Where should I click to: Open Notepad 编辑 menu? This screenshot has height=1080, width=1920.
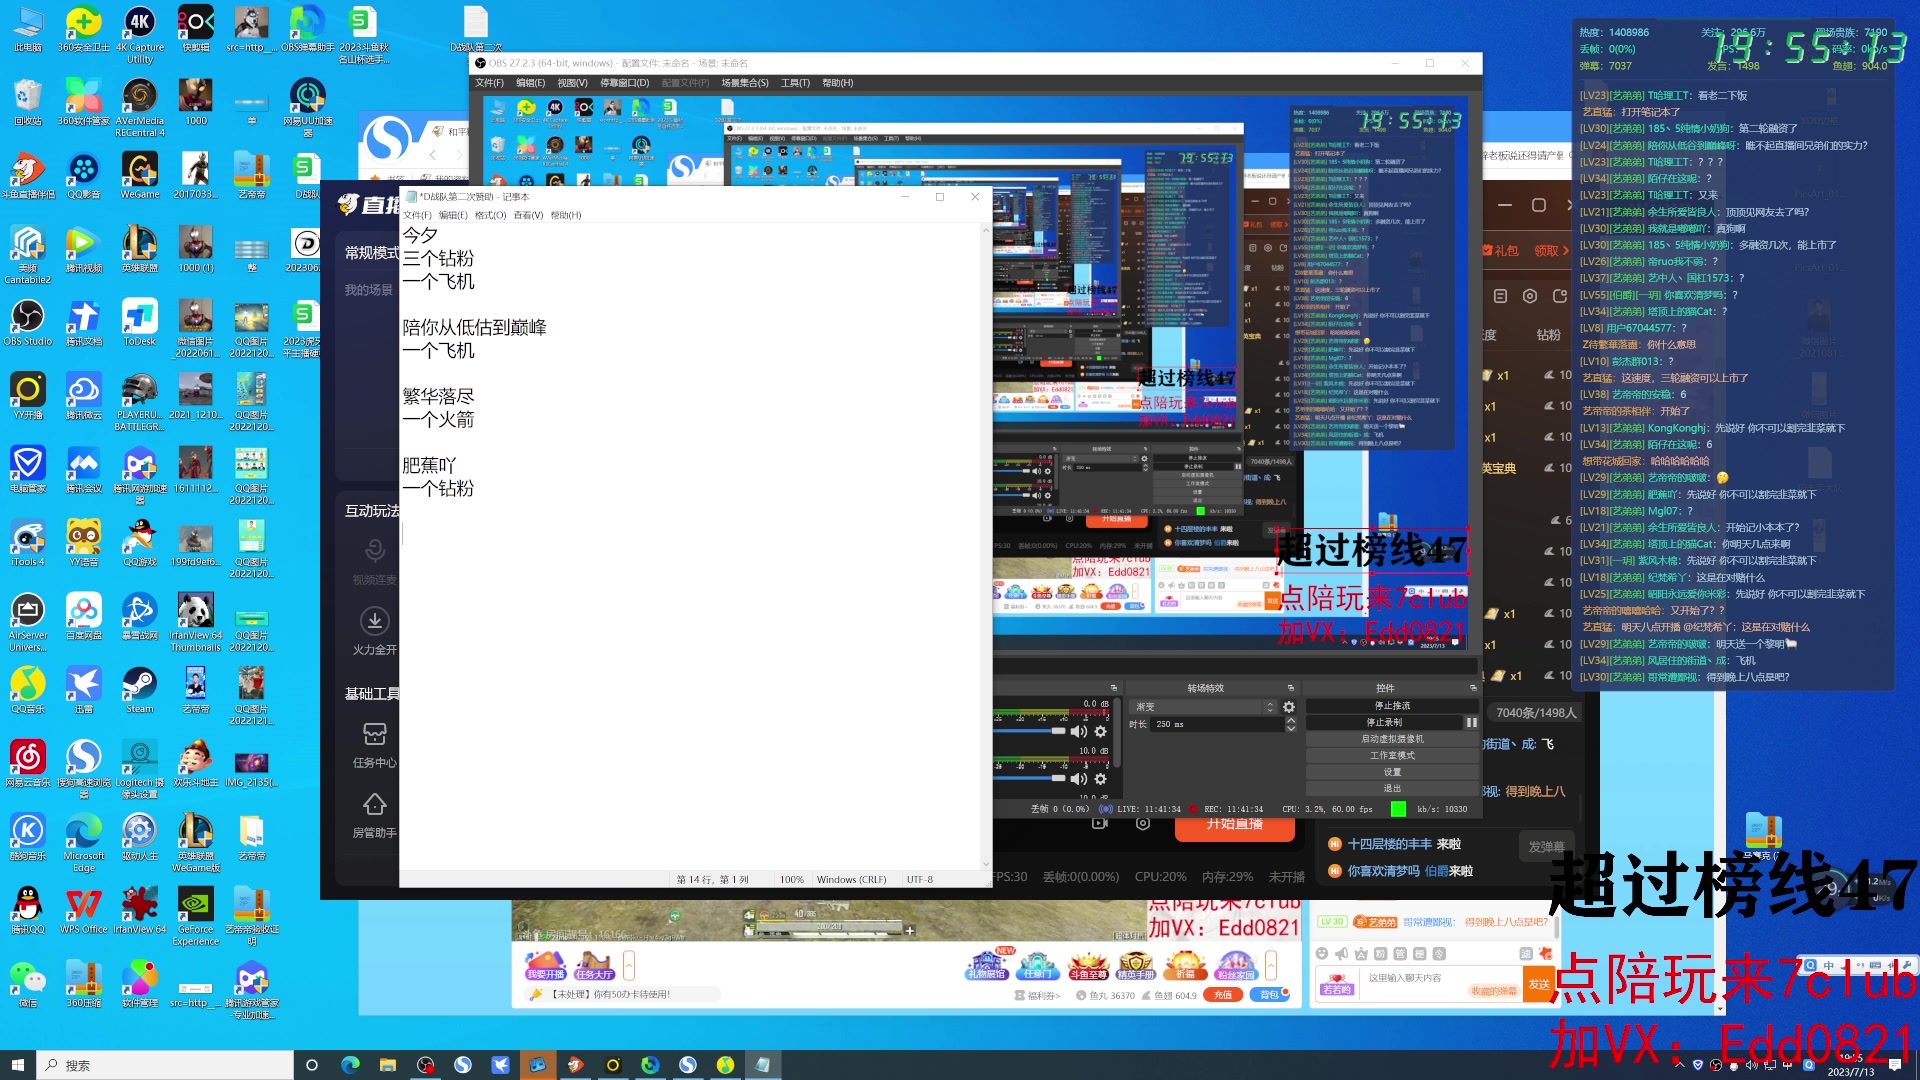[453, 215]
